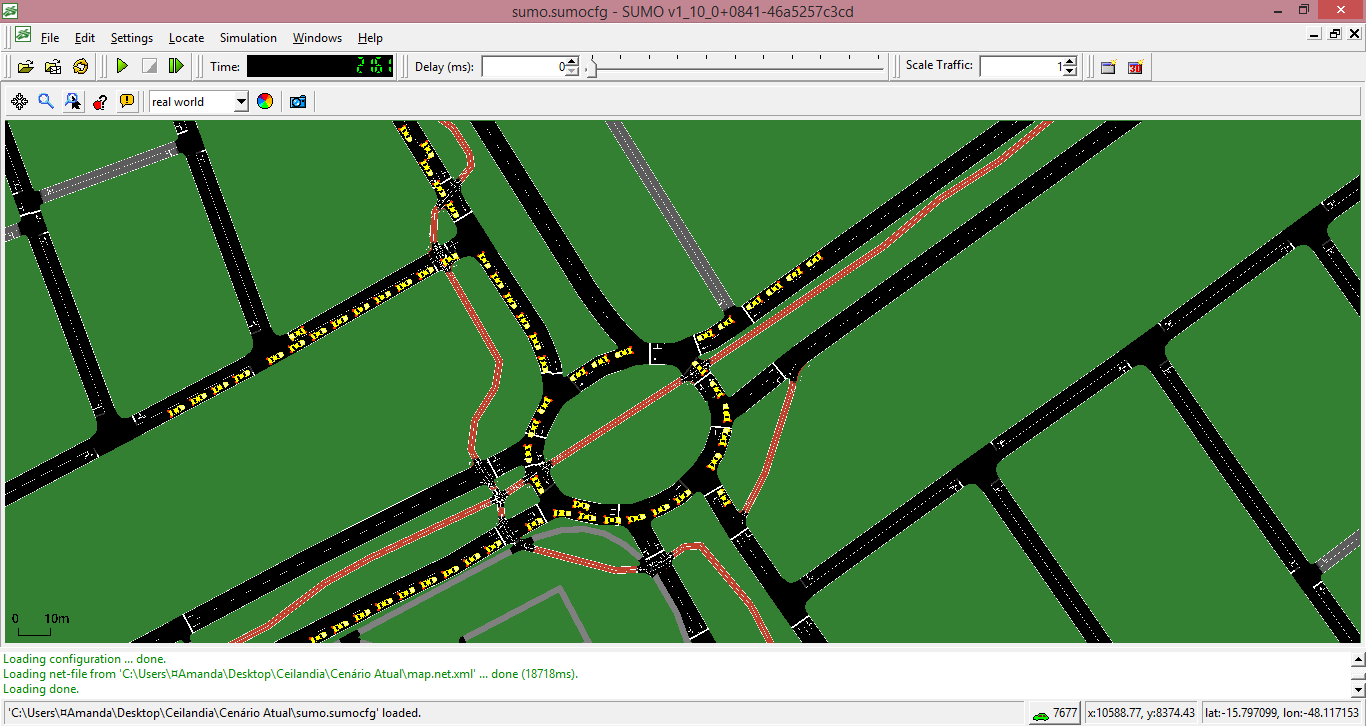Viewport: 1366px width, 726px height.
Task: Start the simulation with the green play button
Action: coord(122,67)
